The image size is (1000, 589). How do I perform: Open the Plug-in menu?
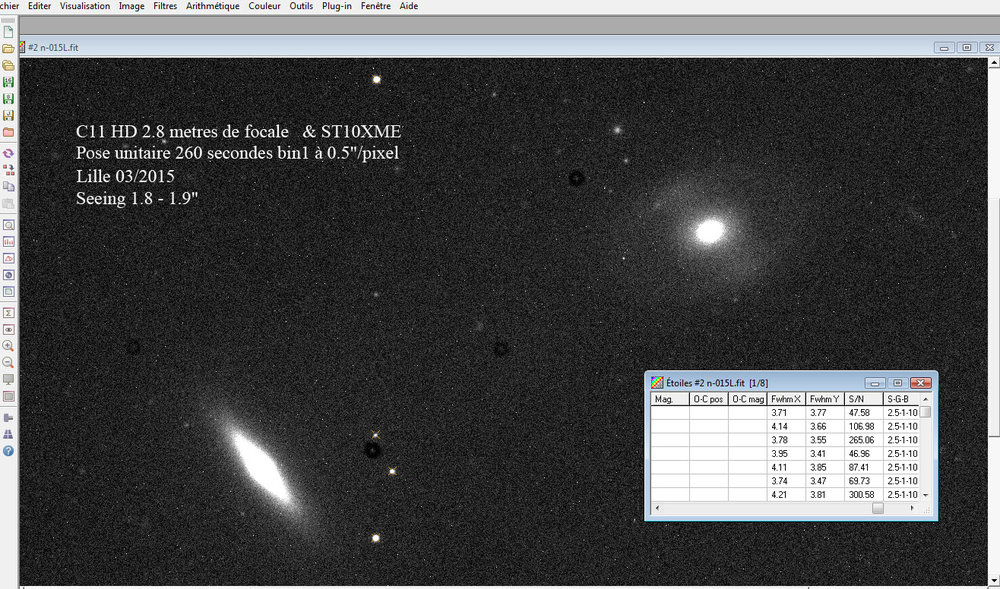[x=337, y=6]
